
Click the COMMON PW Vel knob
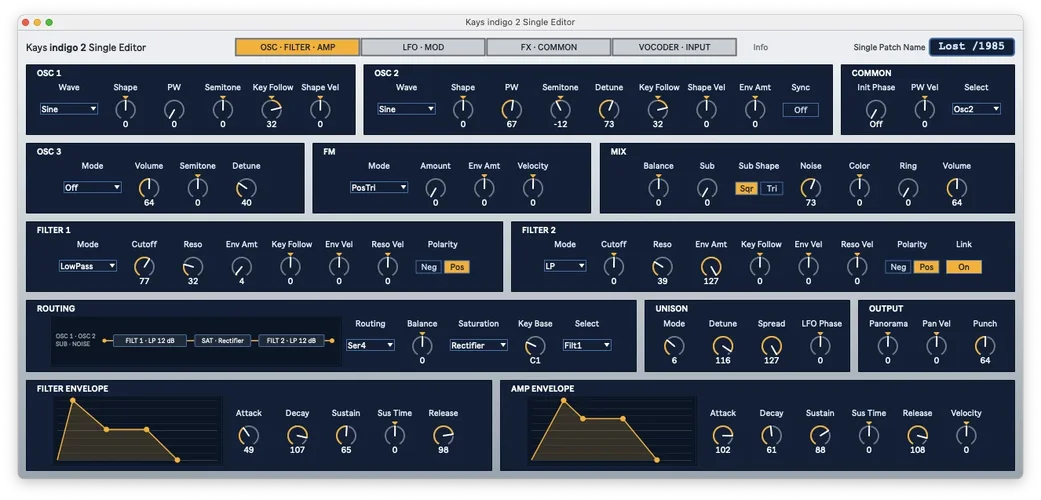tap(925, 109)
